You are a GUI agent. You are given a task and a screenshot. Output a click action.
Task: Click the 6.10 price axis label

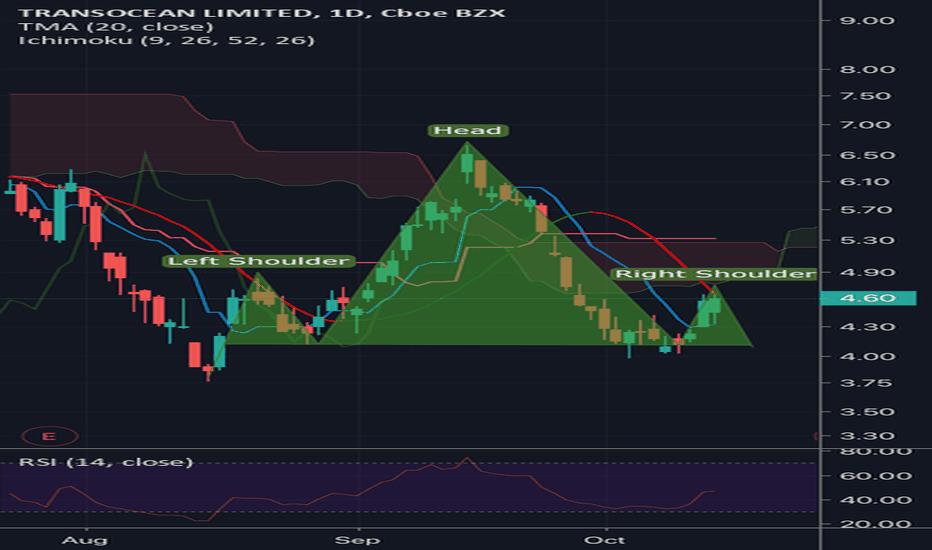click(865, 182)
